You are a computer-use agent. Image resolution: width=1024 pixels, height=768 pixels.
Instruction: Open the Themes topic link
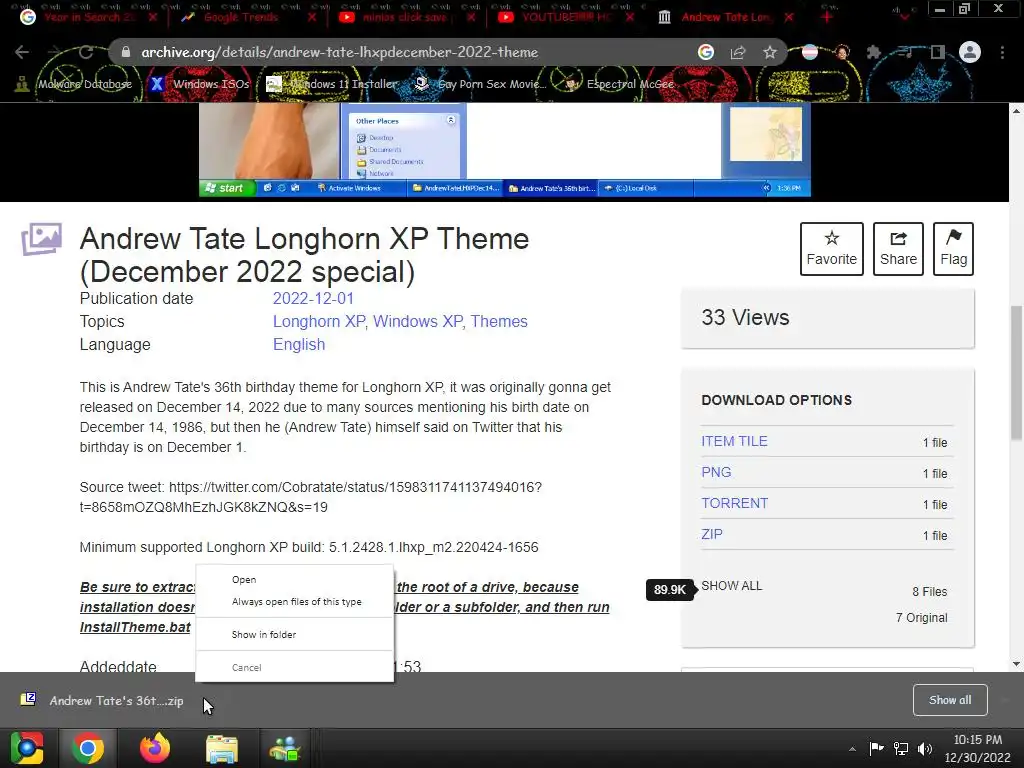click(x=499, y=321)
